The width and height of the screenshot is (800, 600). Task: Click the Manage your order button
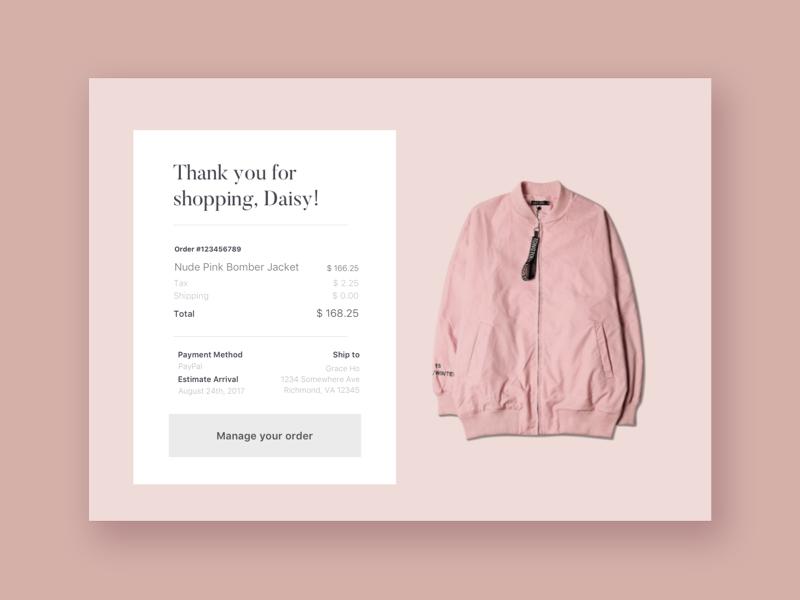point(265,435)
